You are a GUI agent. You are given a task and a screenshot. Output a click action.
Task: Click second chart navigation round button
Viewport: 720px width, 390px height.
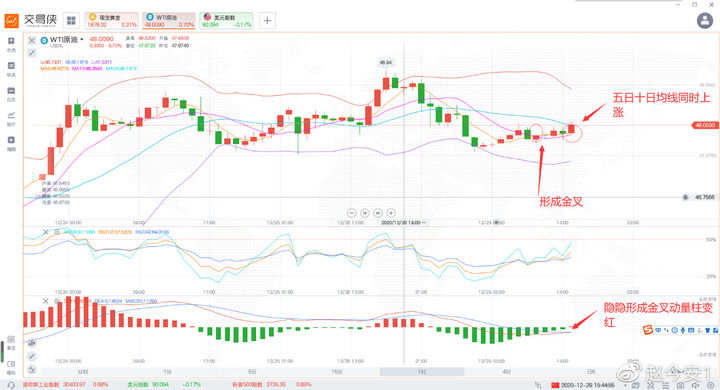tap(365, 213)
